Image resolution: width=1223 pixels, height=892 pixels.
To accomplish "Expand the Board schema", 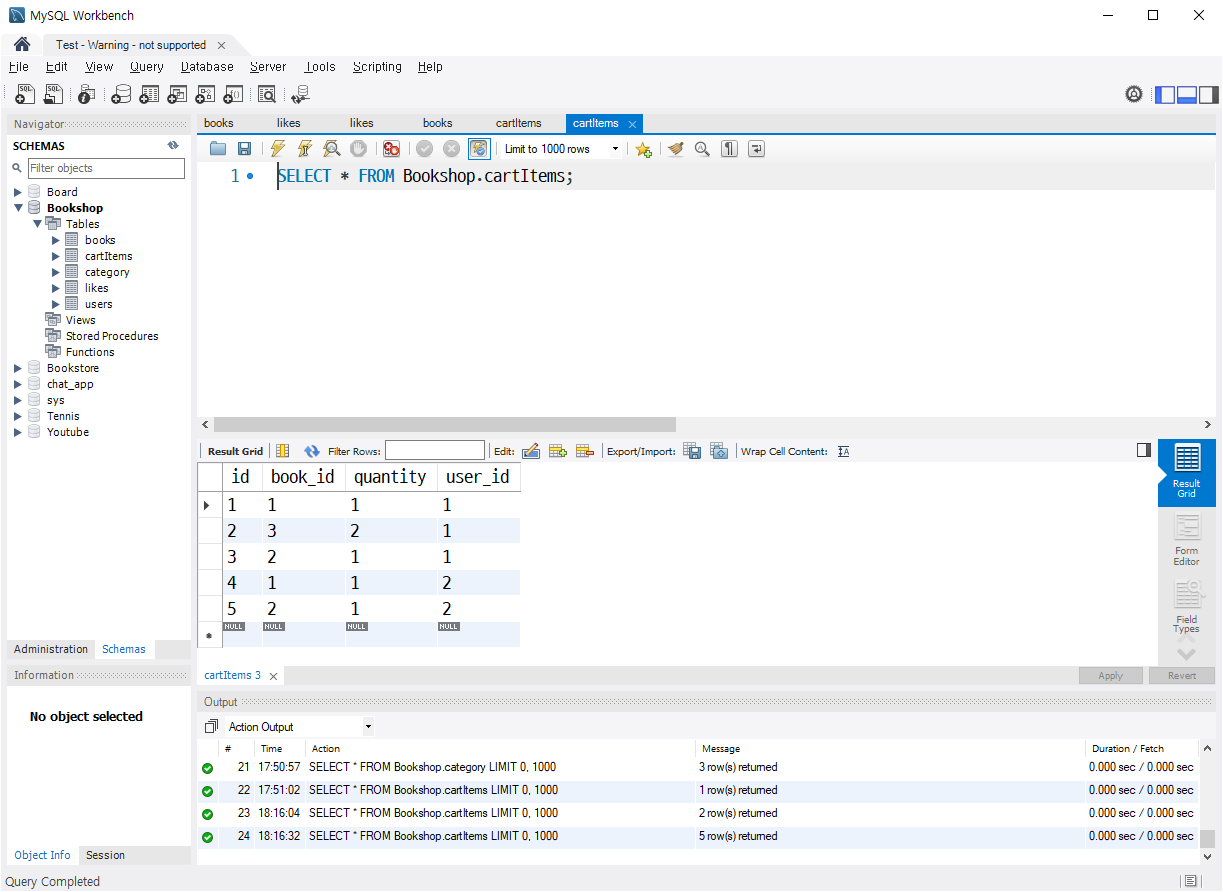I will [x=18, y=192].
